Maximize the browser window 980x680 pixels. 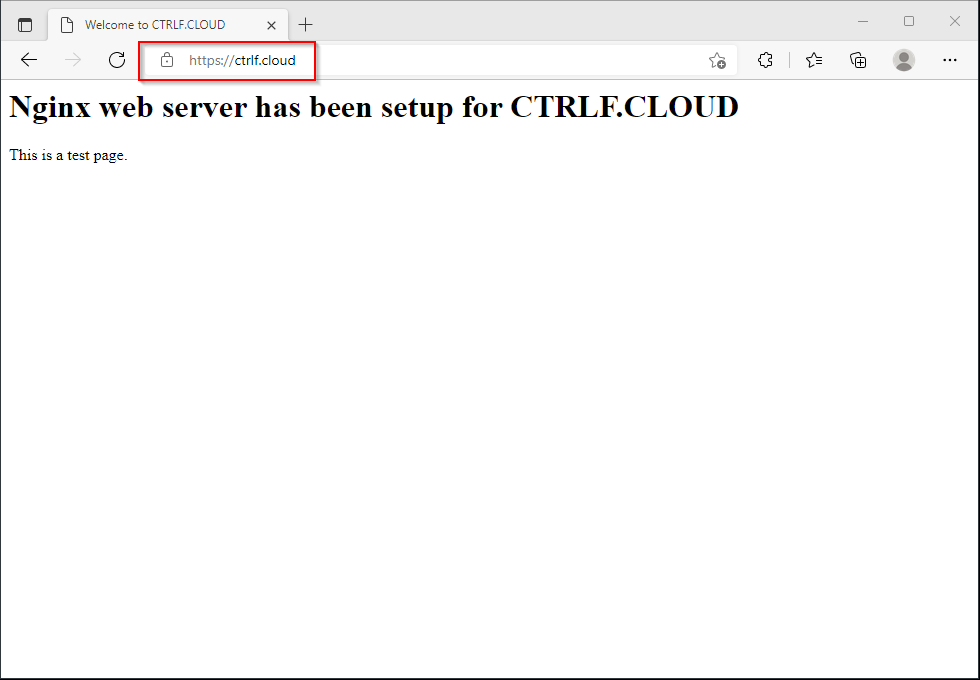(x=909, y=21)
